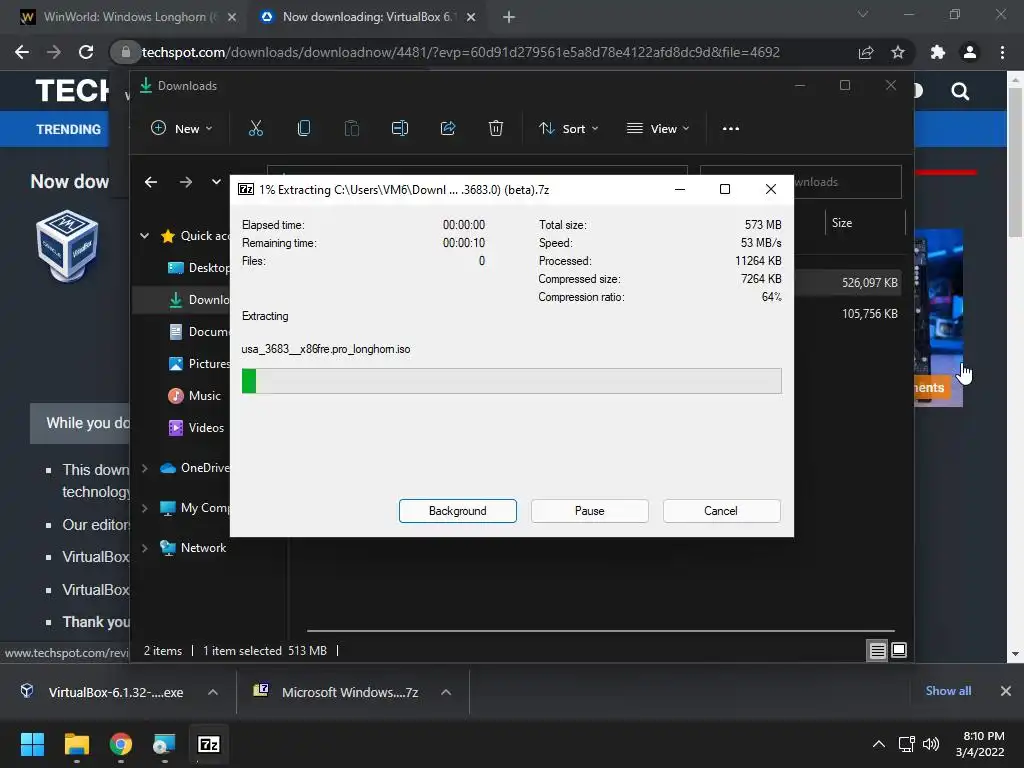Click the Background button in 7-Zip dialog
Image resolution: width=1024 pixels, height=768 pixels.
458,511
